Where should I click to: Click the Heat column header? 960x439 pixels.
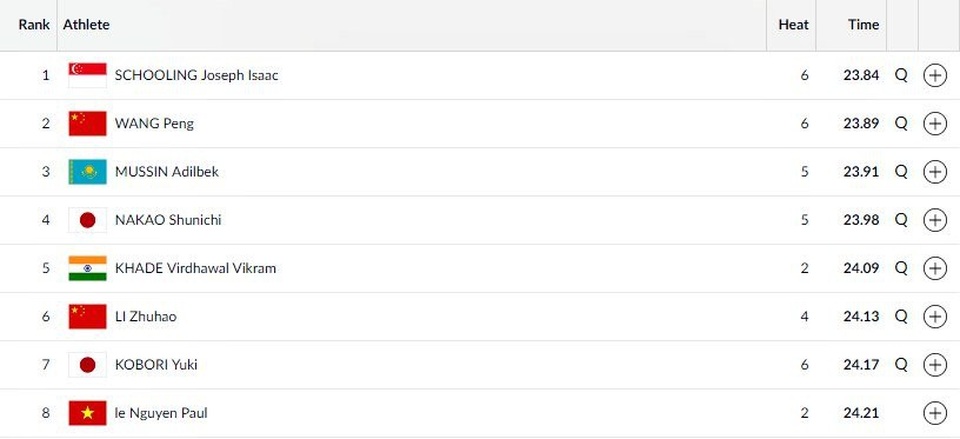793,24
